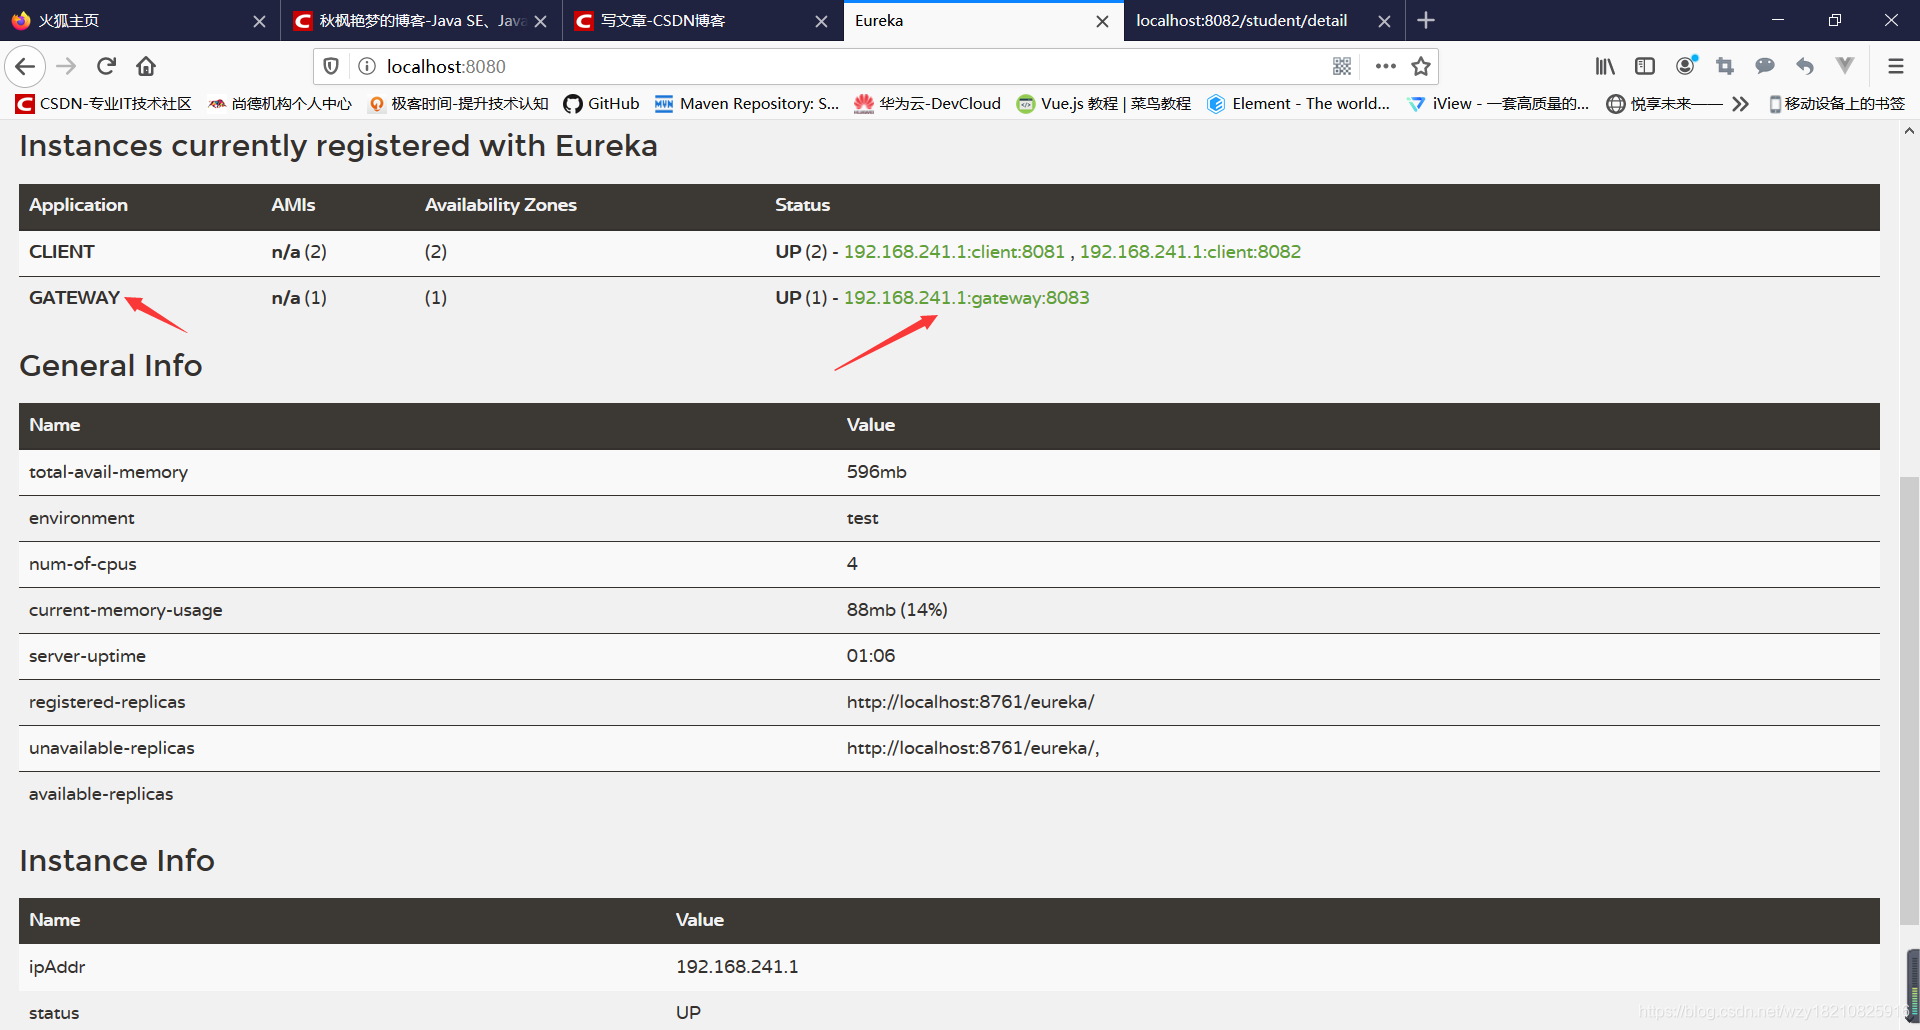The height and width of the screenshot is (1030, 1920).
Task: Open 移动设备上的书签 folder
Action: [1837, 104]
